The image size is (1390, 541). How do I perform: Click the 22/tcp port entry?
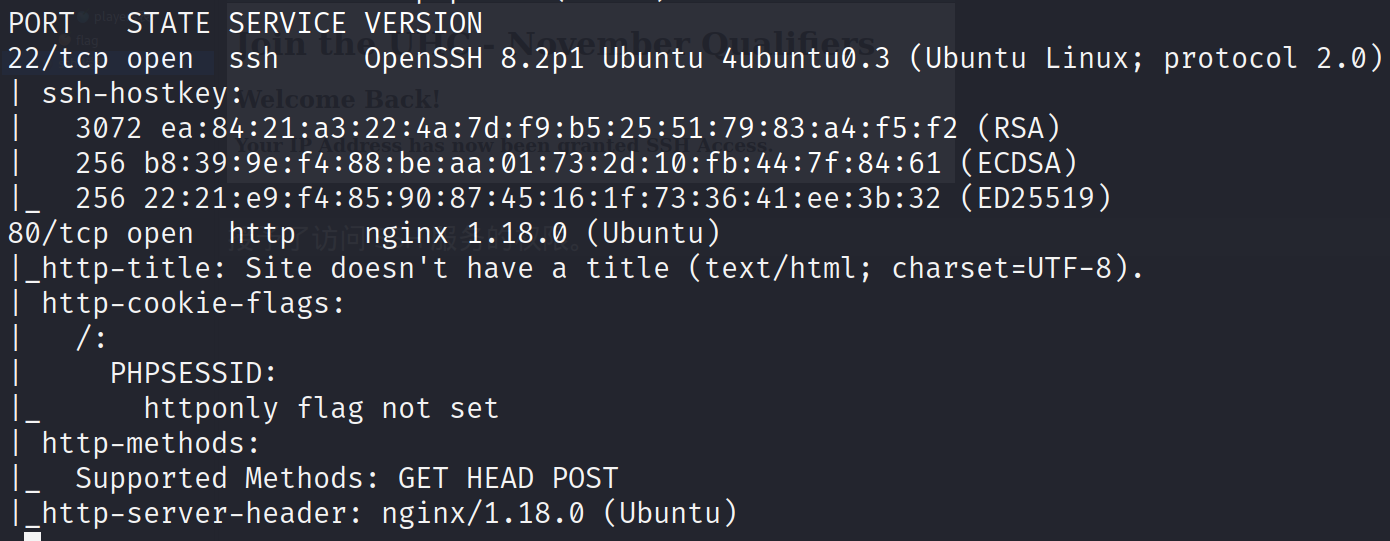pos(58,58)
